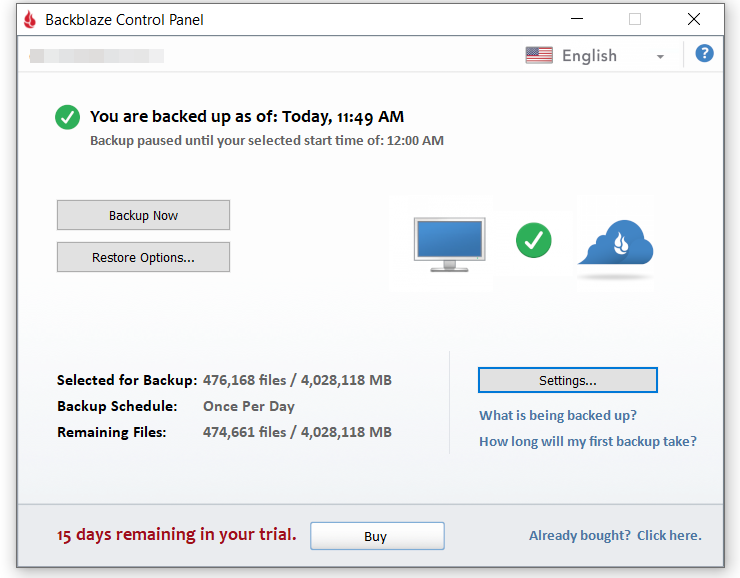Click the blue help question mark icon
Screen dimensions: 740x578
[x=704, y=54]
